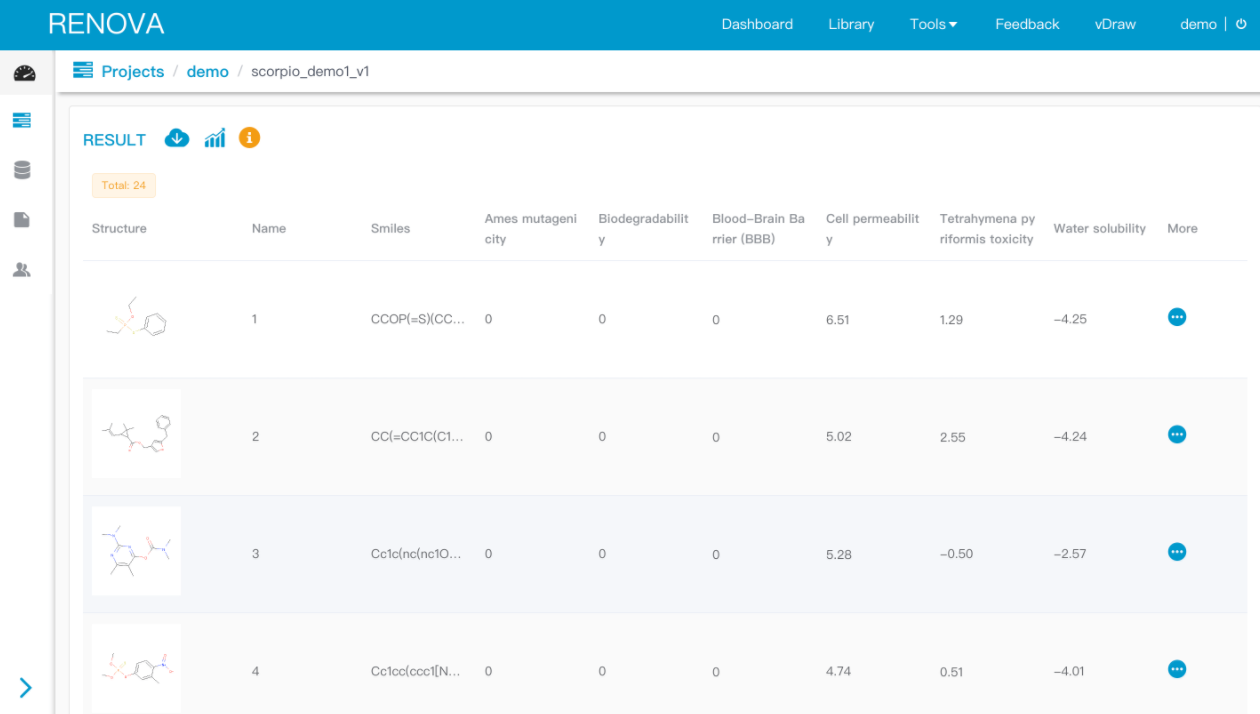The height and width of the screenshot is (714, 1260).
Task: Click the power logout icon
Action: click(1242, 24)
